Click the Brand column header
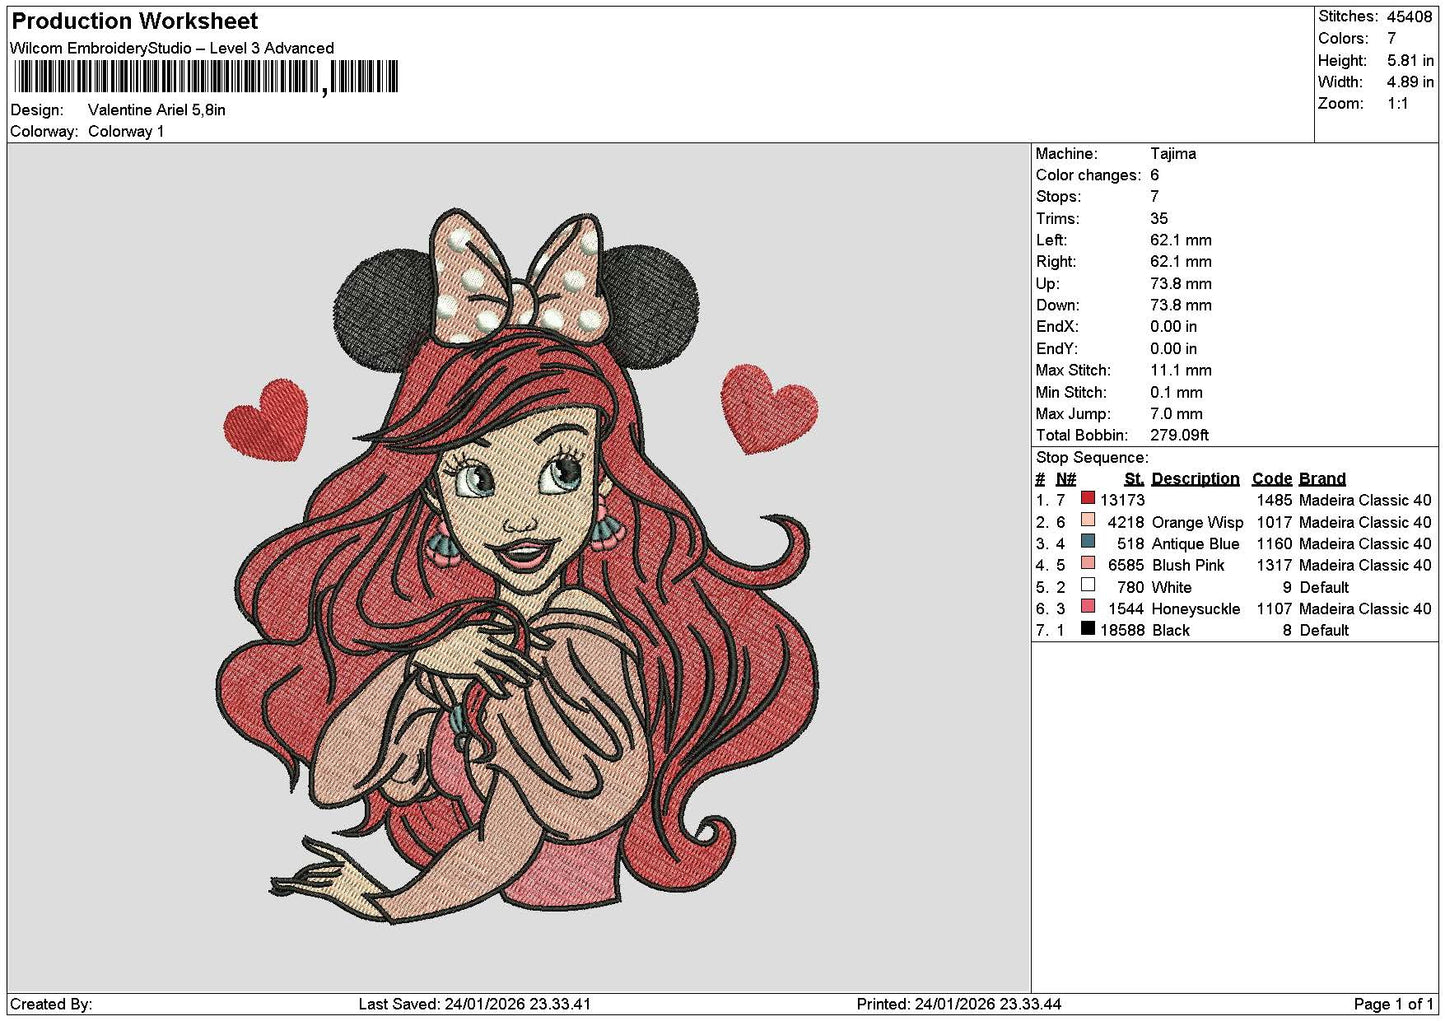Image resolution: width=1445 pixels, height=1021 pixels. [x=1322, y=479]
